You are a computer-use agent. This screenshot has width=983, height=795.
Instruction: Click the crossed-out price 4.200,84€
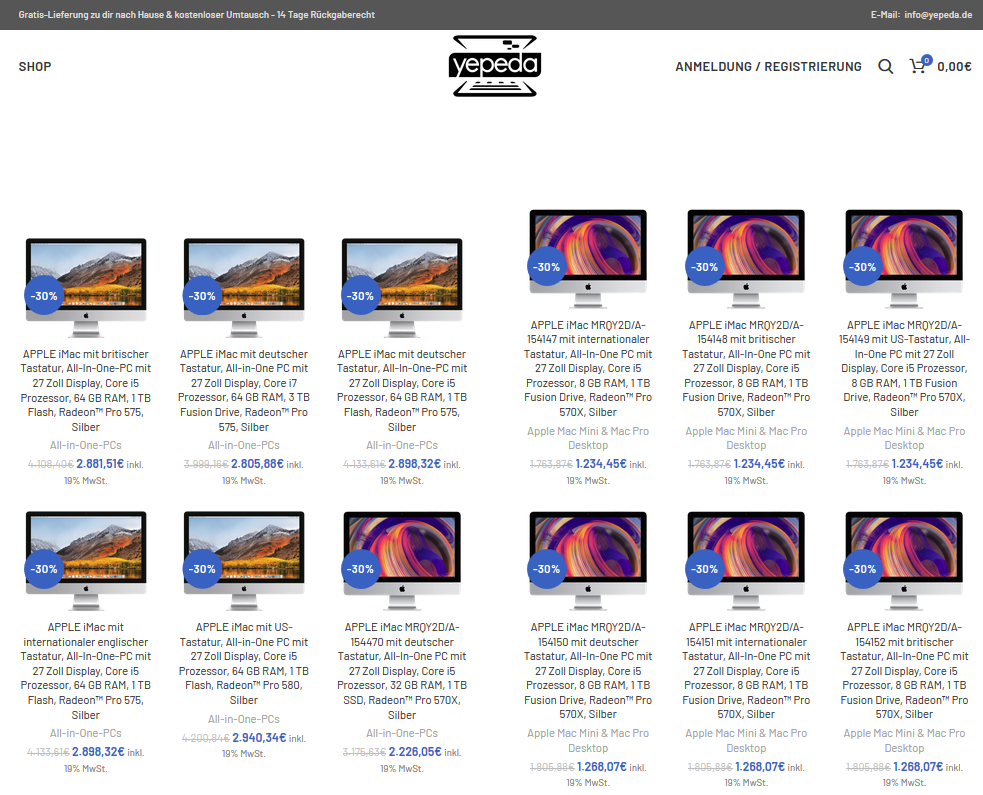coord(206,739)
